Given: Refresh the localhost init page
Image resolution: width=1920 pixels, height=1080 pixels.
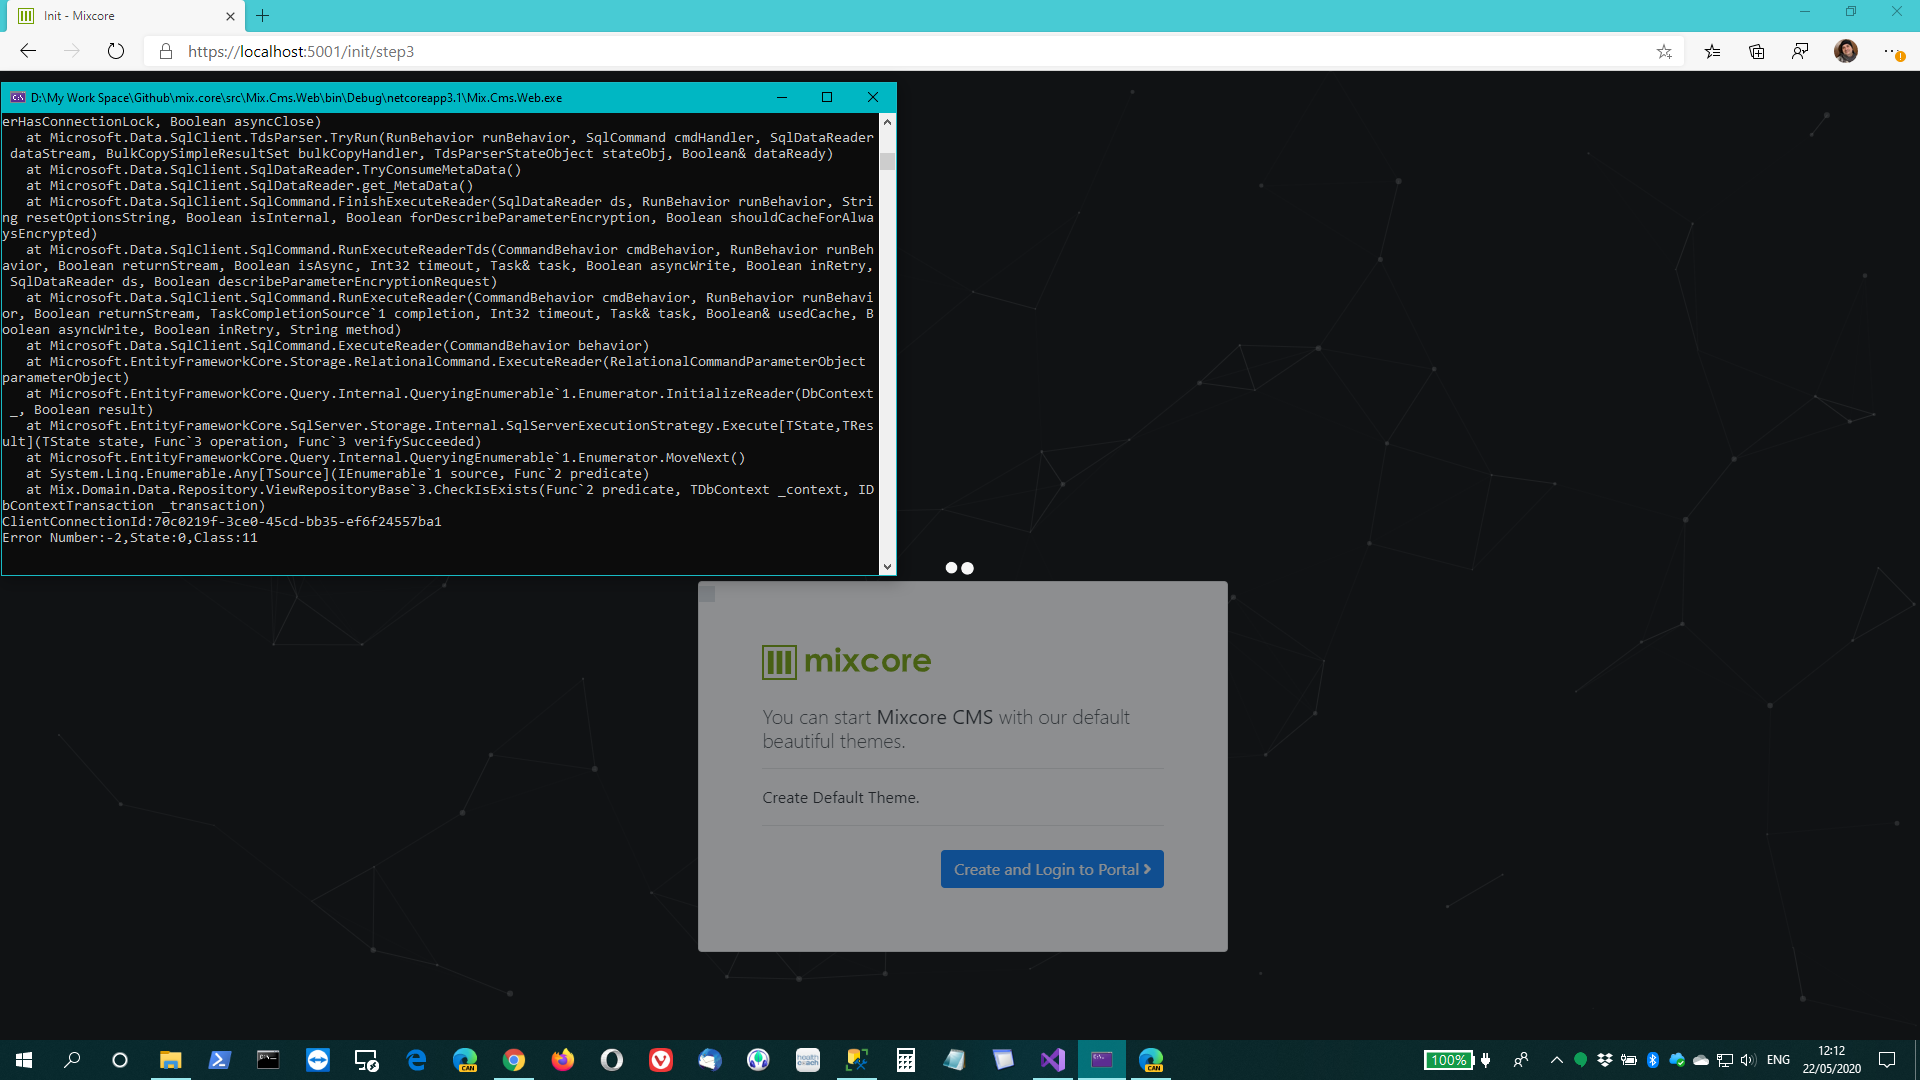Looking at the screenshot, I should pyautogui.click(x=115, y=51).
